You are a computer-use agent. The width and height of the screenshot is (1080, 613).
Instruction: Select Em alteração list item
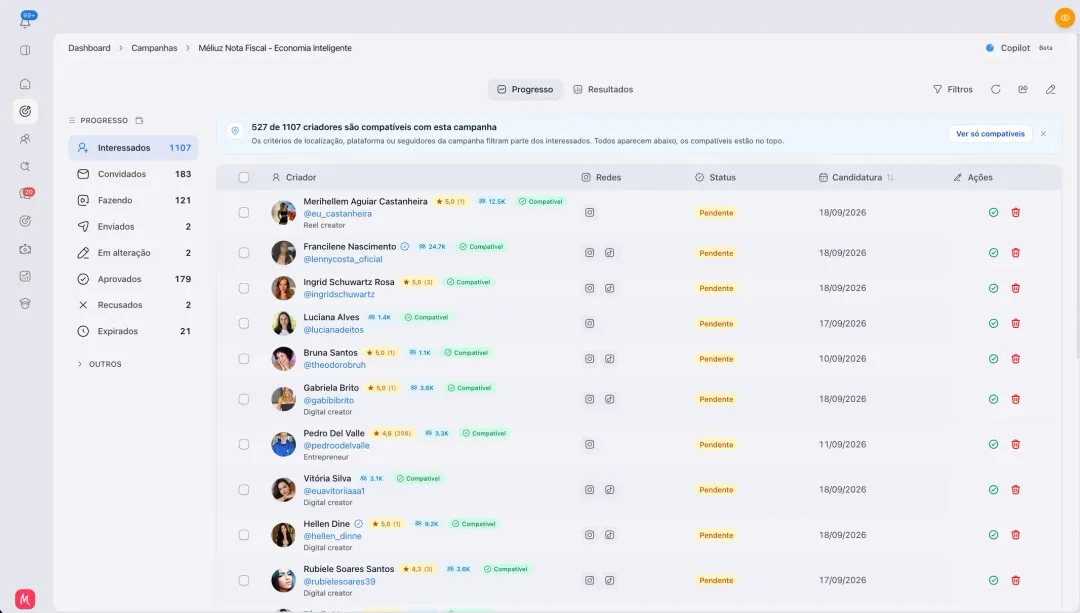tap(133, 253)
